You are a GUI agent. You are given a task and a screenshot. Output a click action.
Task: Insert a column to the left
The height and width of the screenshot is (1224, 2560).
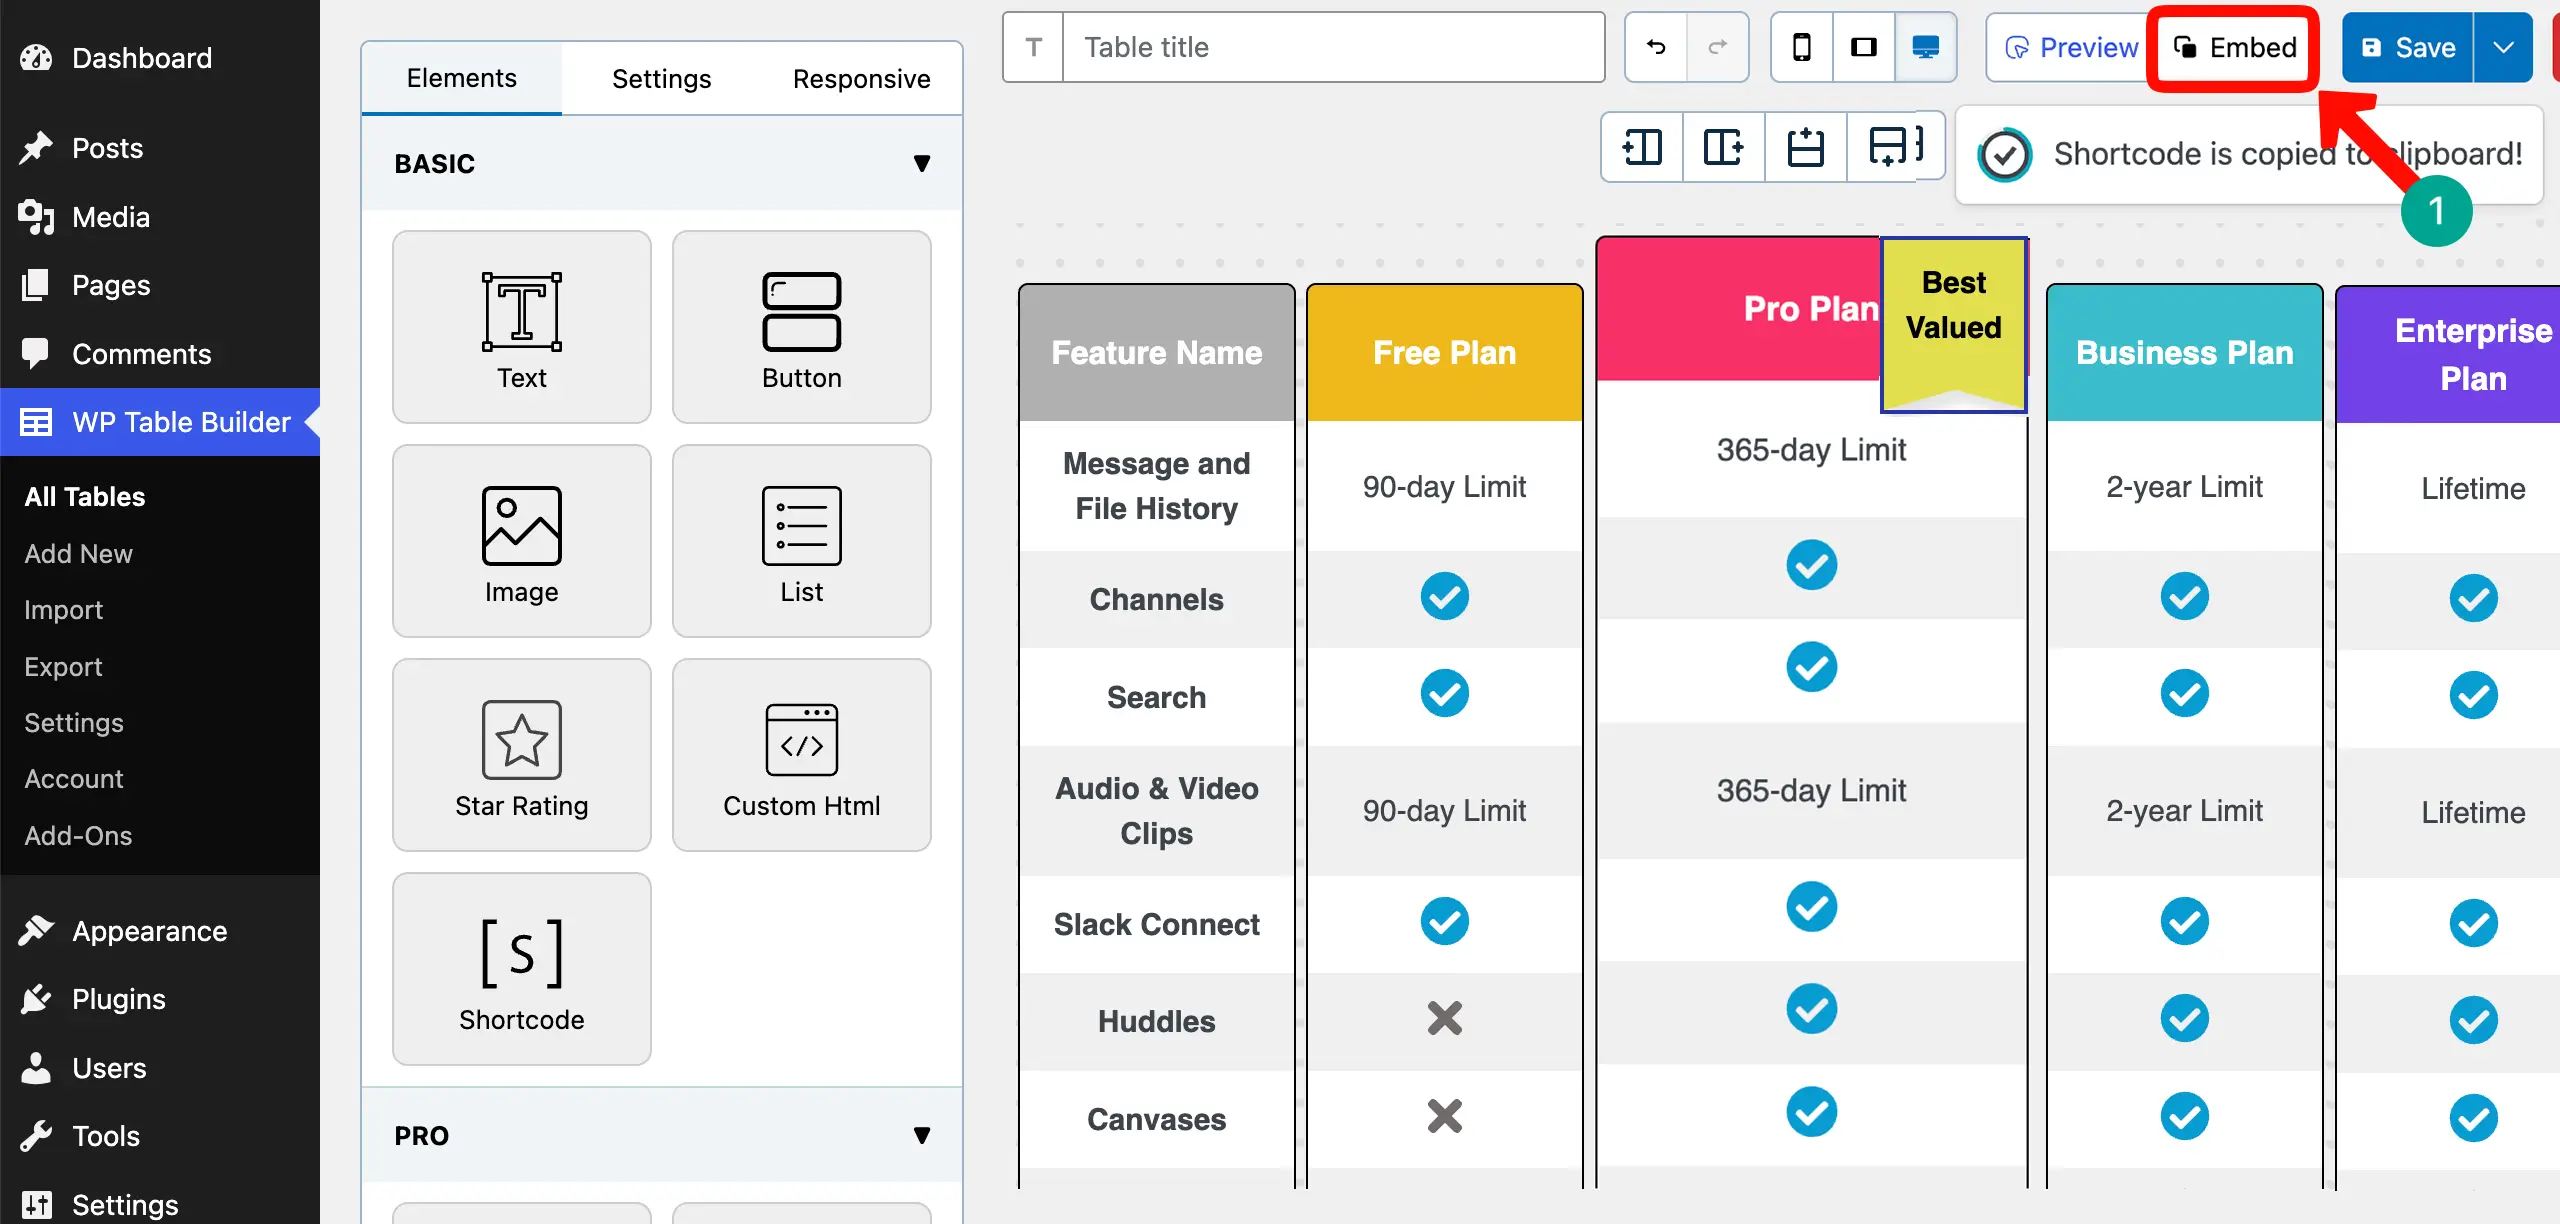pyautogui.click(x=1641, y=147)
